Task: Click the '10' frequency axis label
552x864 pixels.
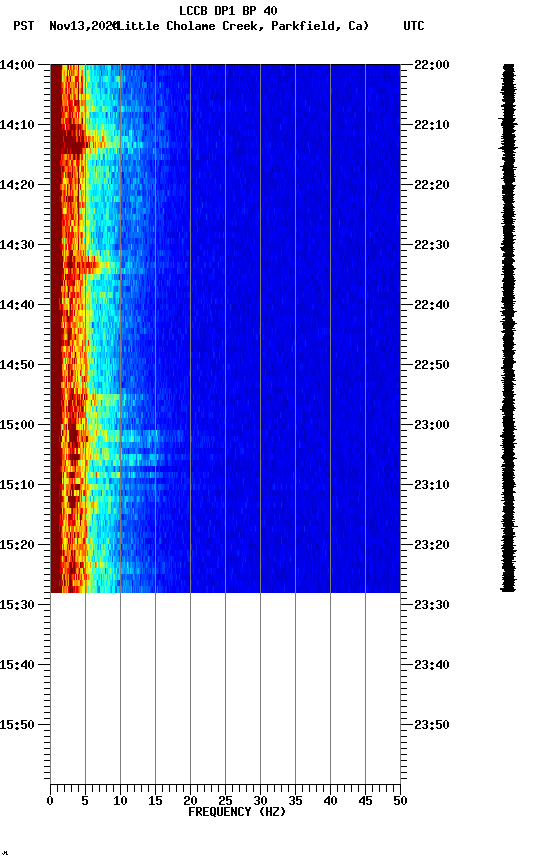Action: (120, 801)
